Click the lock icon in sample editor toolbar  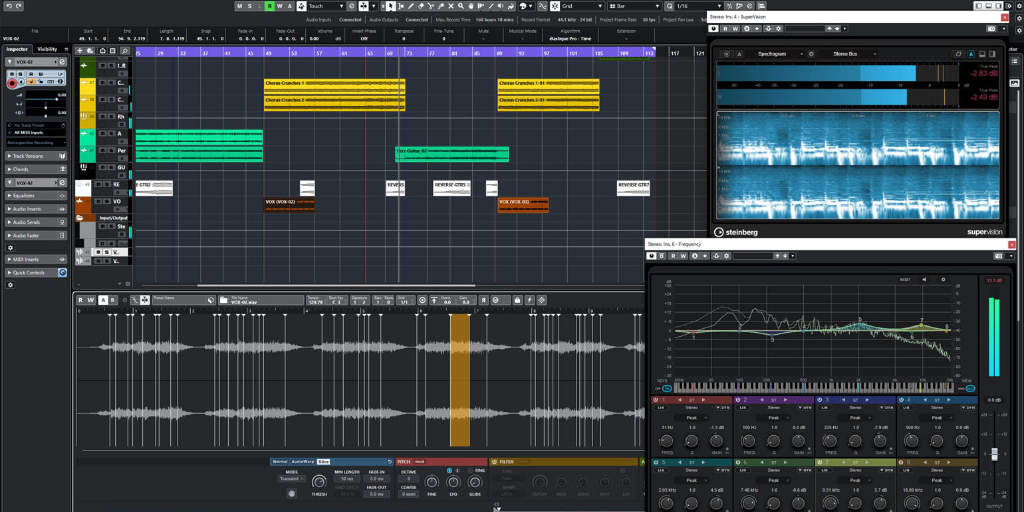click(517, 300)
